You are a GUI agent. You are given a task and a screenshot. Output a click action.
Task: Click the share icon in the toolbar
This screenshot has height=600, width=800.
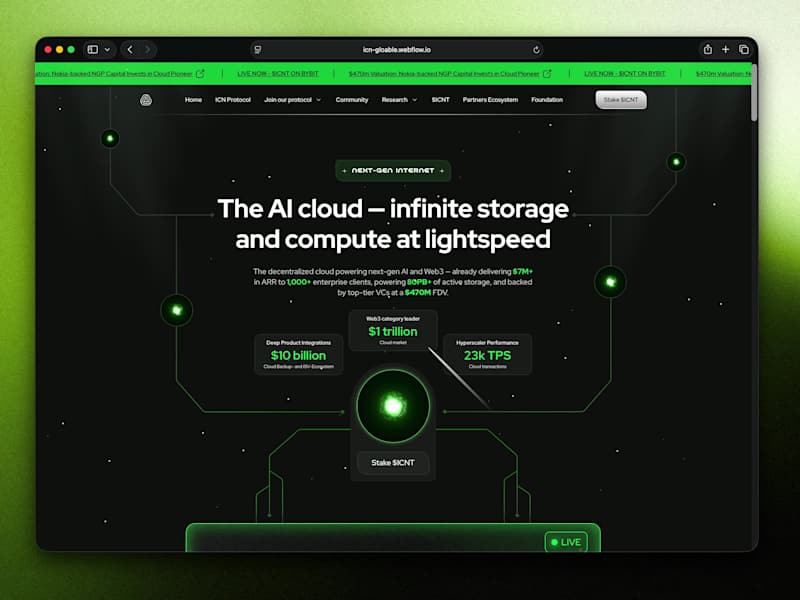click(x=708, y=48)
